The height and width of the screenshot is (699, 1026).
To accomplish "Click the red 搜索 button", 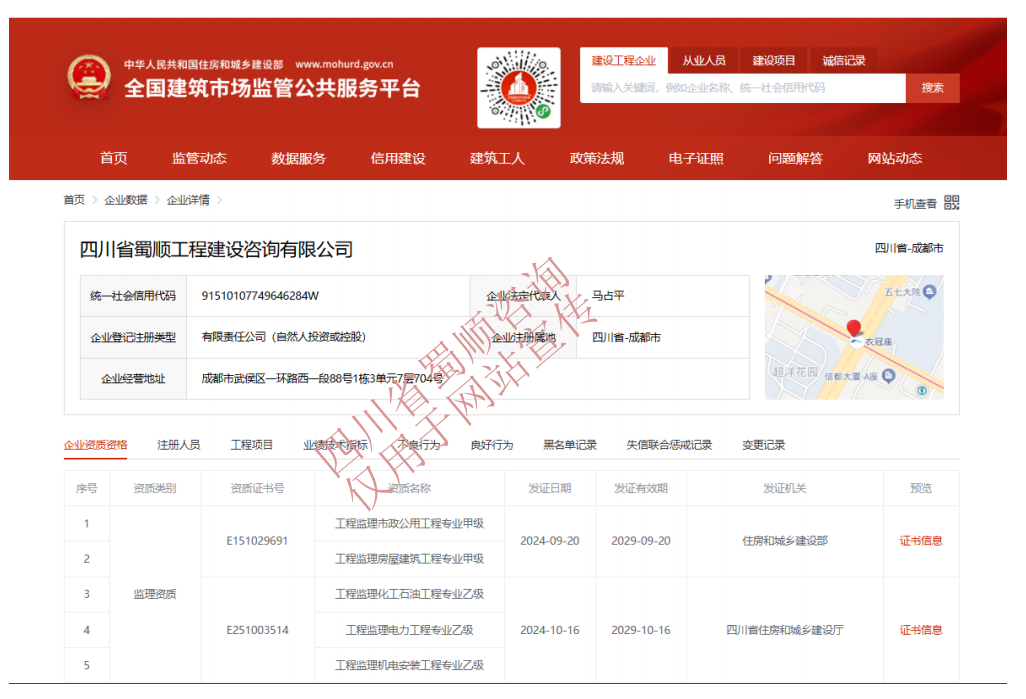I will coord(932,88).
